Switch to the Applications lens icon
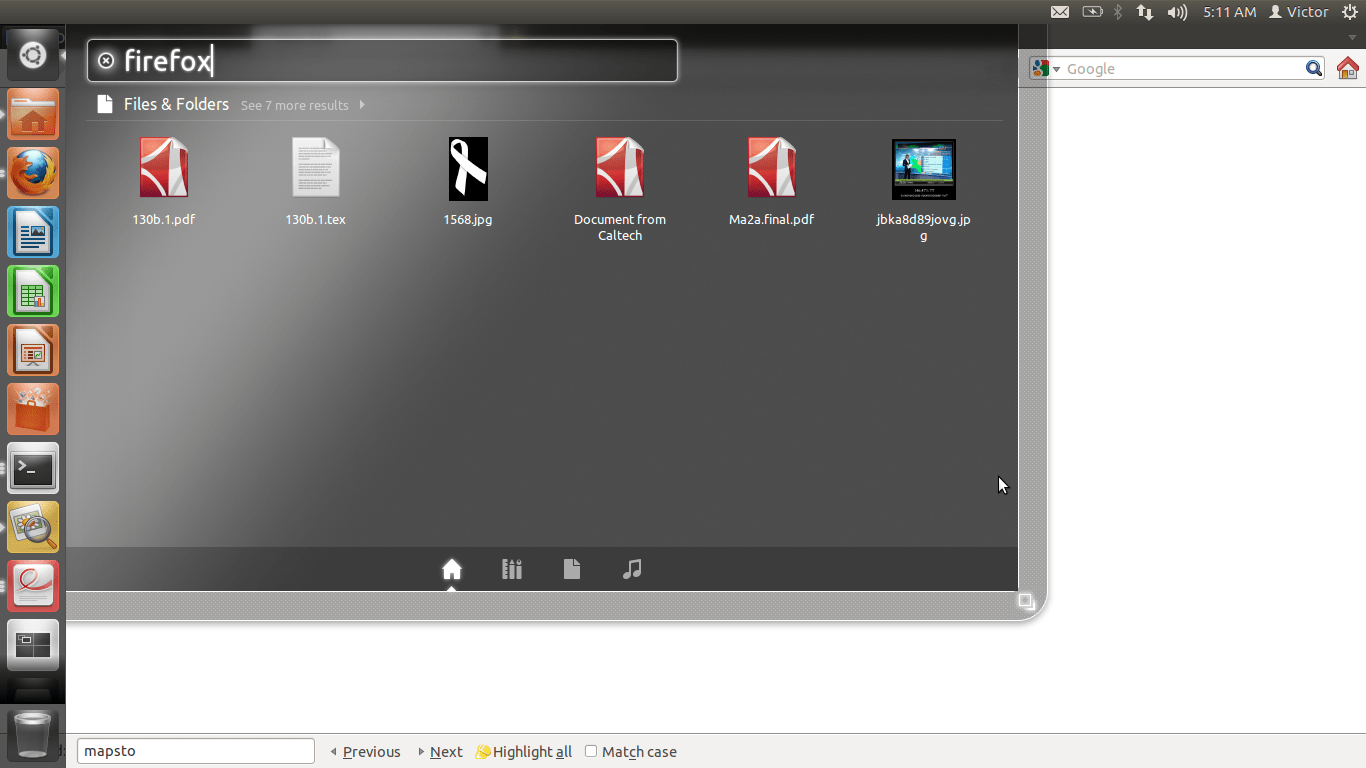Image resolution: width=1366 pixels, height=768 pixels. [x=512, y=569]
